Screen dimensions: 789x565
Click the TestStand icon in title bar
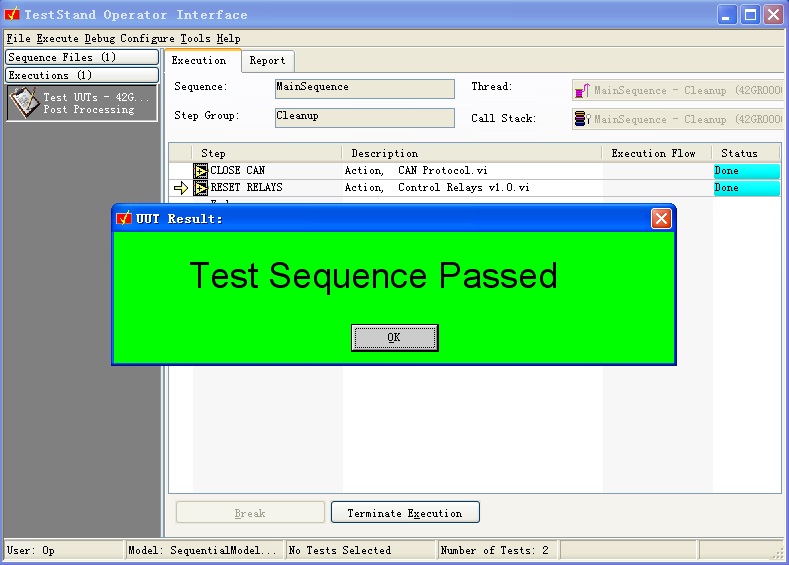pyautogui.click(x=12, y=14)
